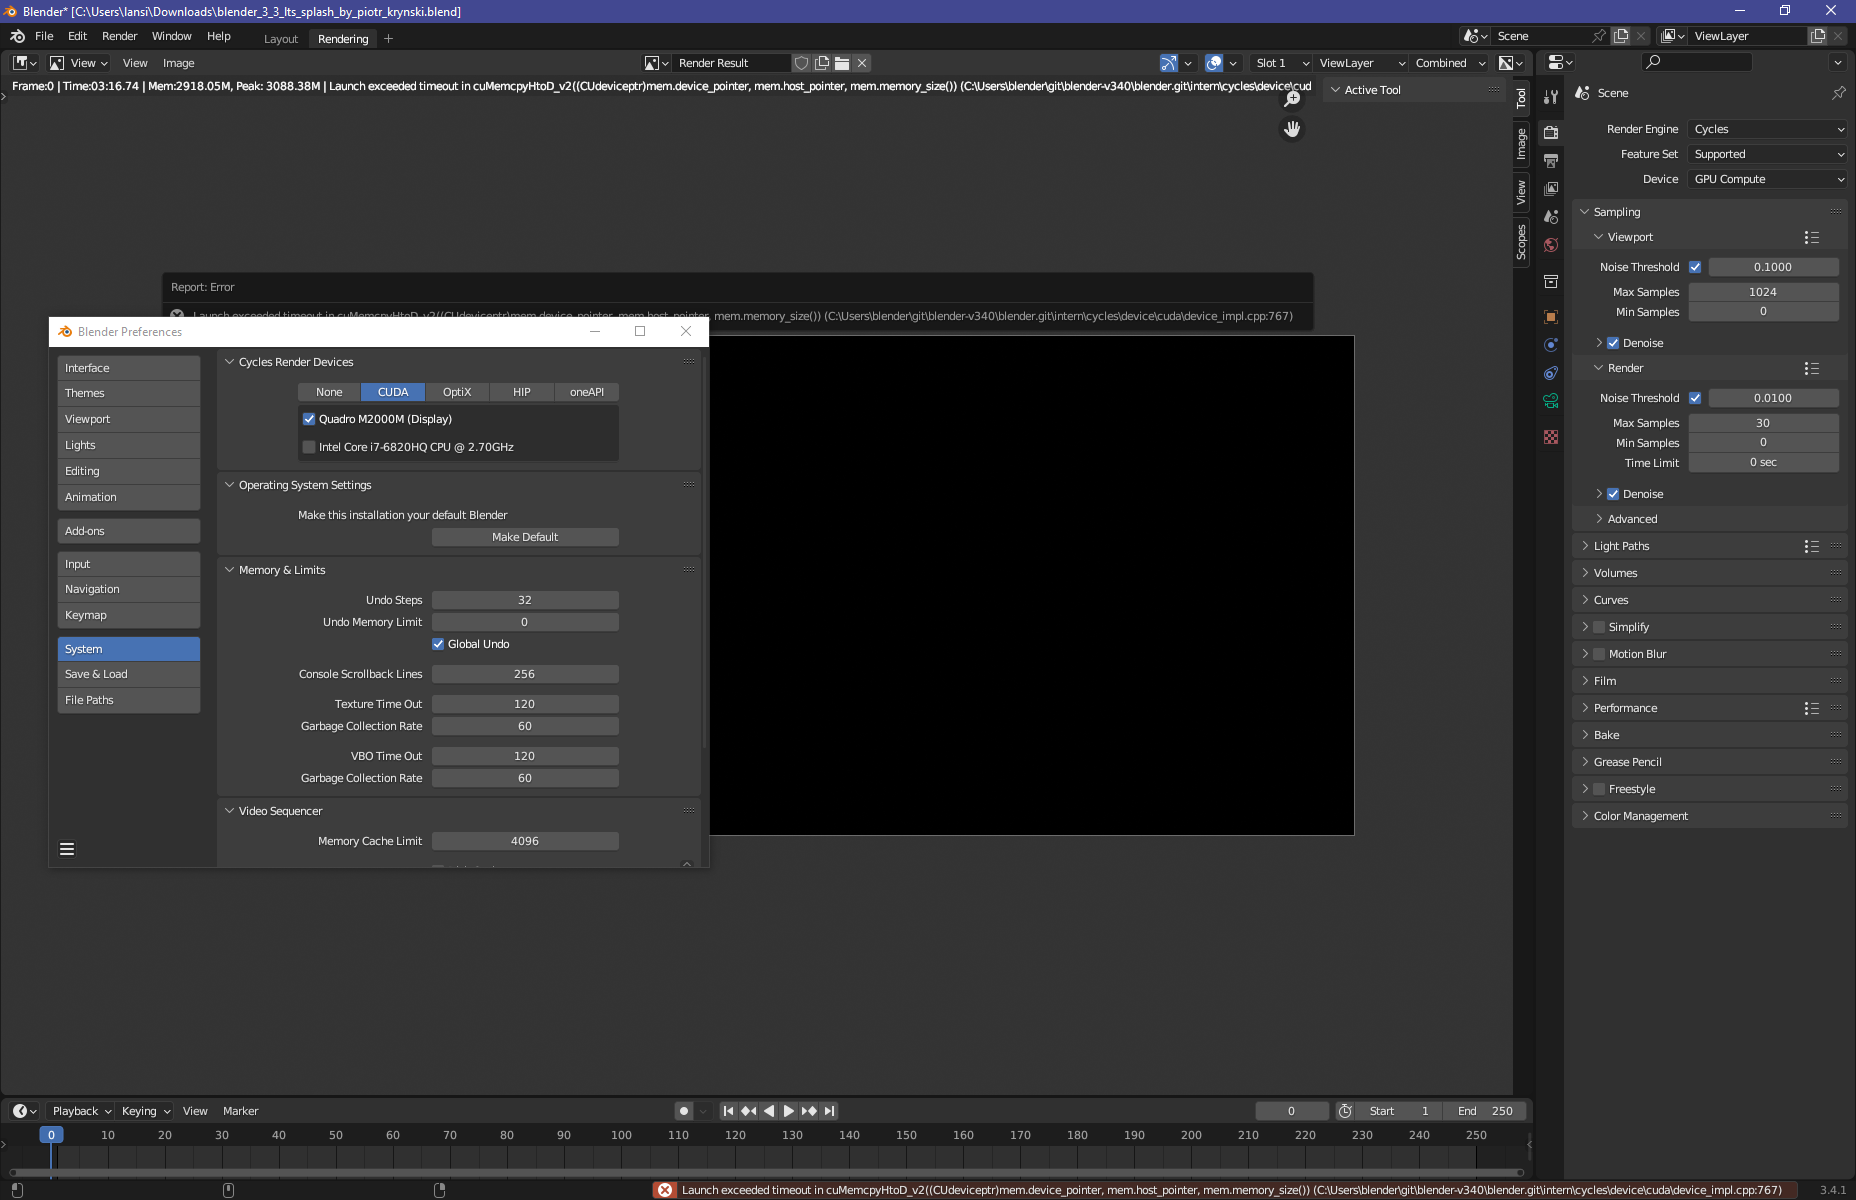Screen dimensions: 1856x1200
Task: Open the Light Paths presets list icon
Action: 1811,546
